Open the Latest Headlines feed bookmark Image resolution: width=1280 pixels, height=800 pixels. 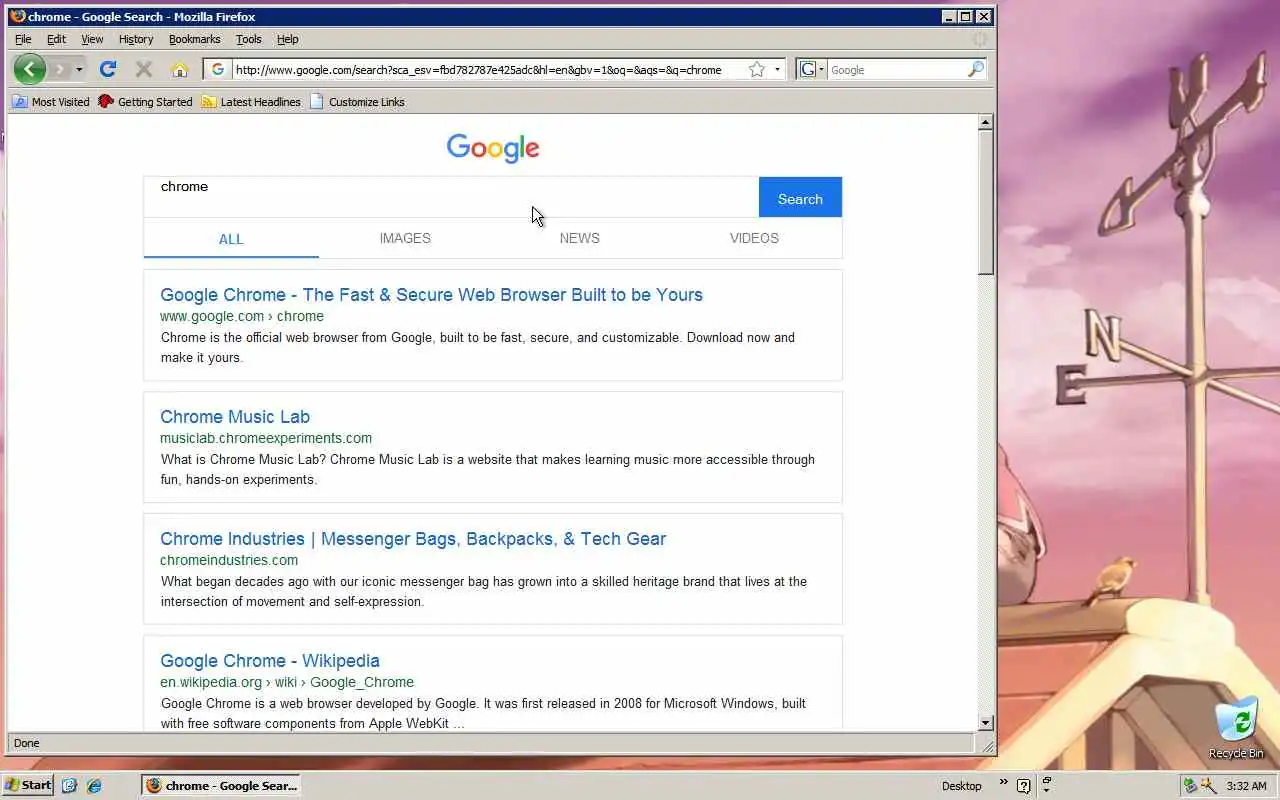coord(251,102)
